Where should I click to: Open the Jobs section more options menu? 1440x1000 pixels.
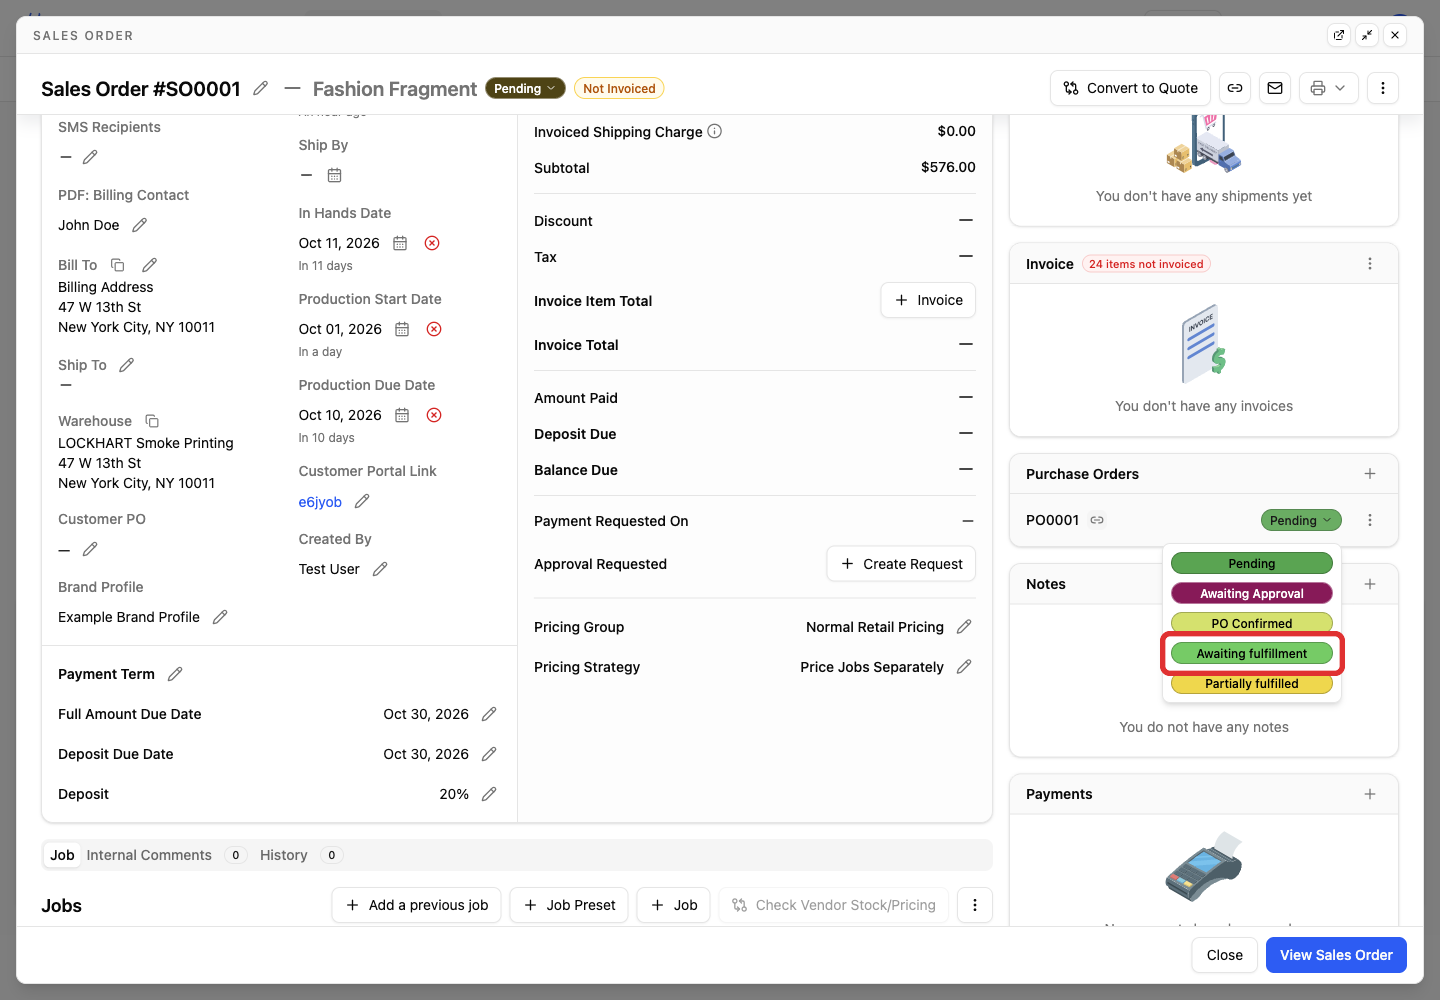click(x=975, y=905)
